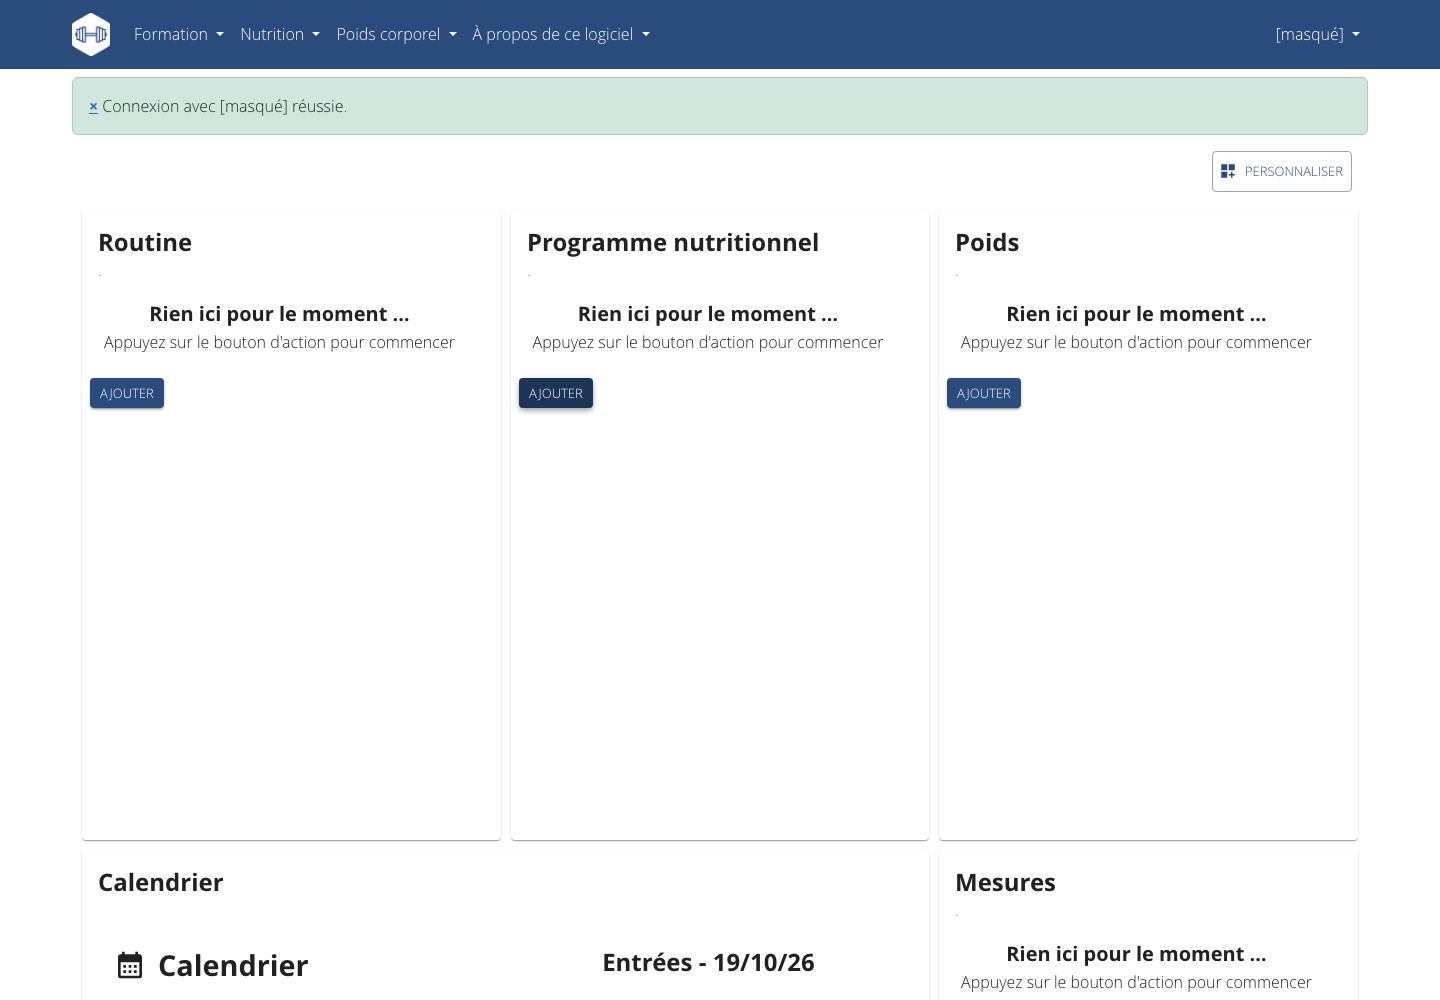Open the Formation dropdown menu
Image resolution: width=1440 pixels, height=1000 pixels.
pos(179,34)
